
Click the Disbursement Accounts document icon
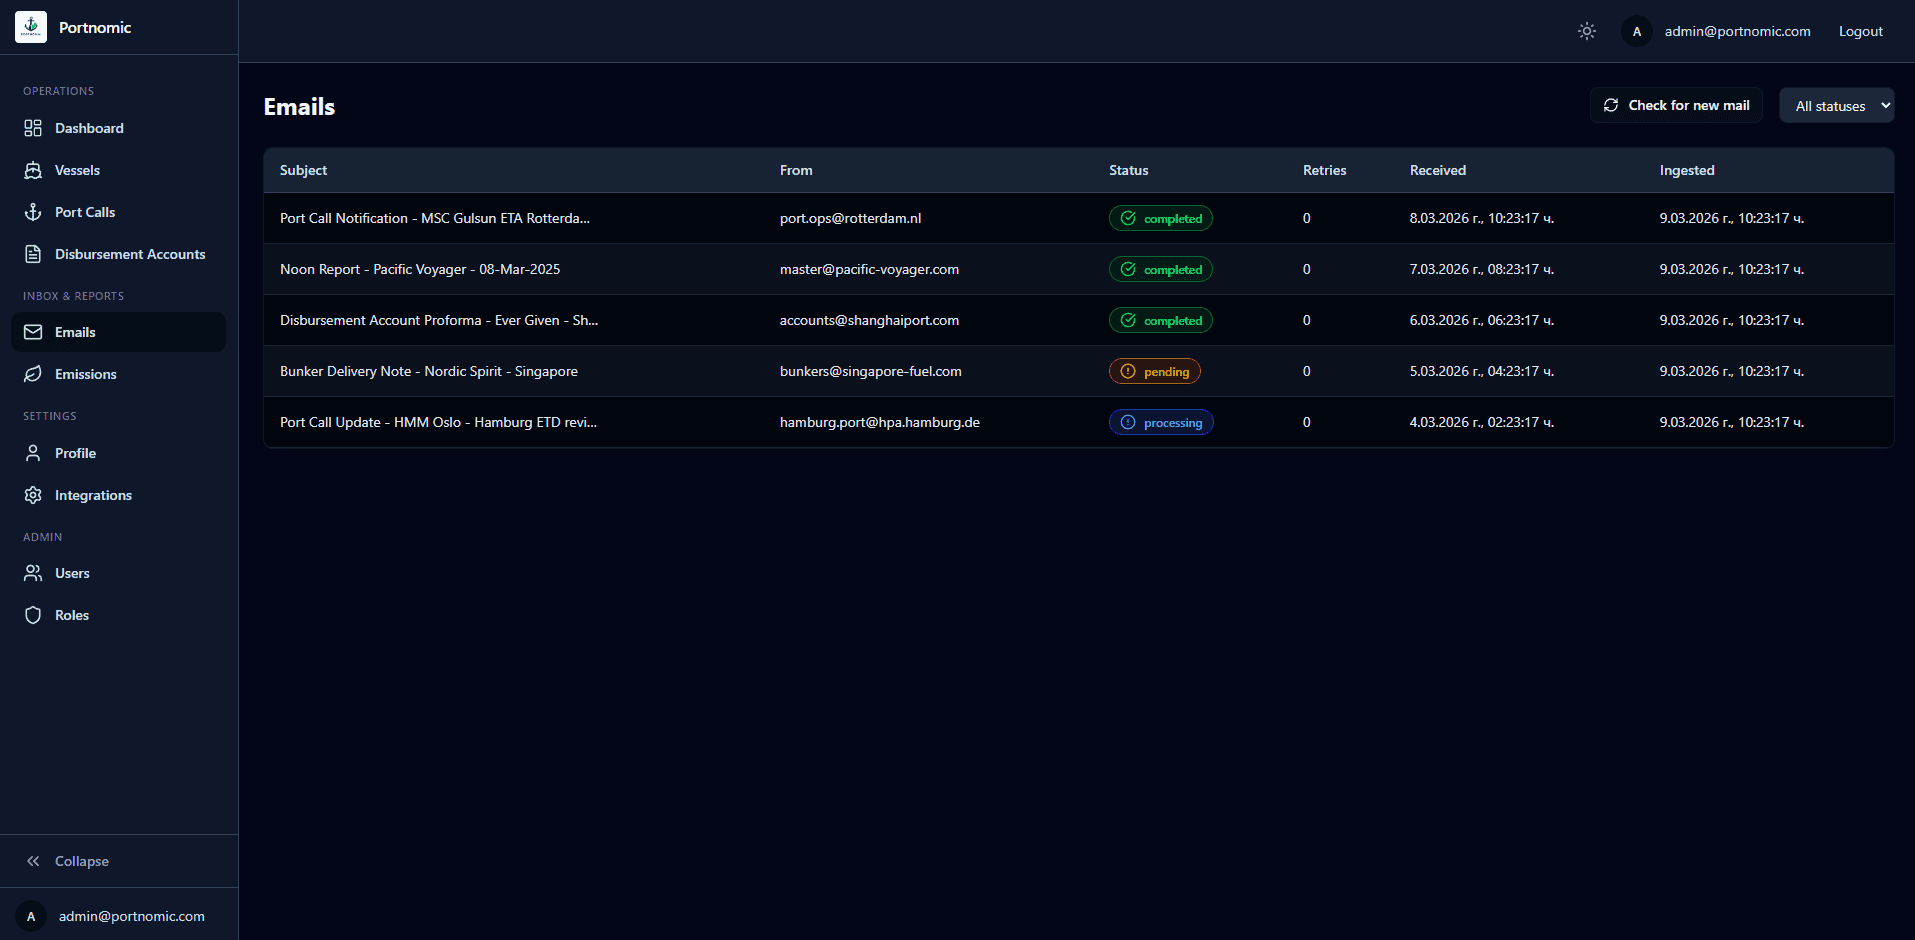[x=33, y=254]
